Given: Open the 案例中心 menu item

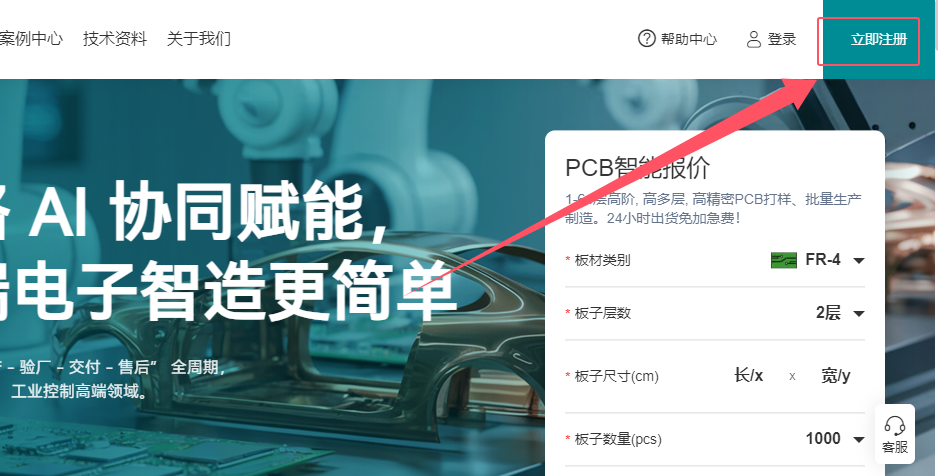Looking at the screenshot, I should pyautogui.click(x=31, y=39).
